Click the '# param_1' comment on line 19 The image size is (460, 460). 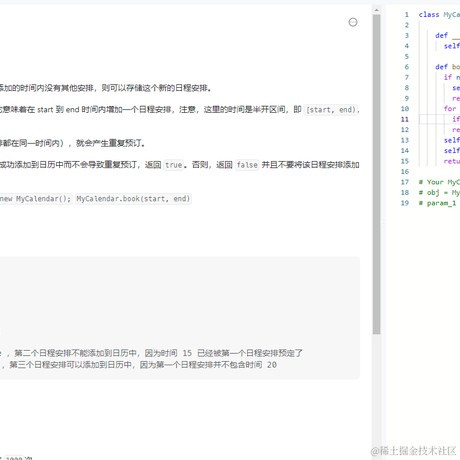pos(437,203)
